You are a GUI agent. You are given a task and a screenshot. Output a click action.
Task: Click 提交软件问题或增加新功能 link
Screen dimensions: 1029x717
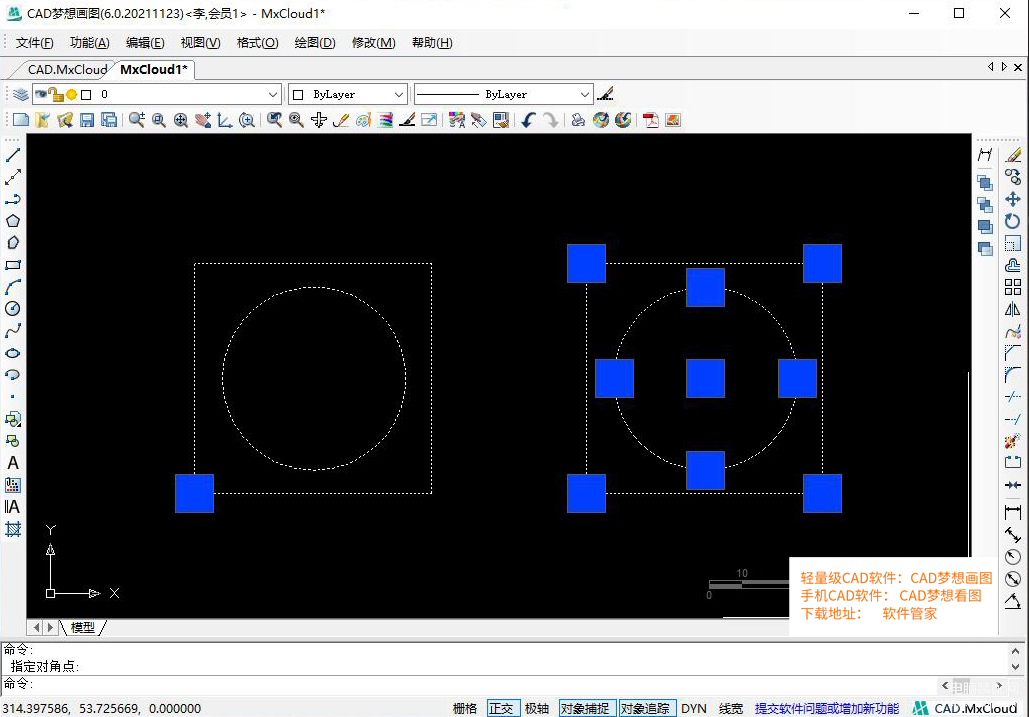click(826, 708)
